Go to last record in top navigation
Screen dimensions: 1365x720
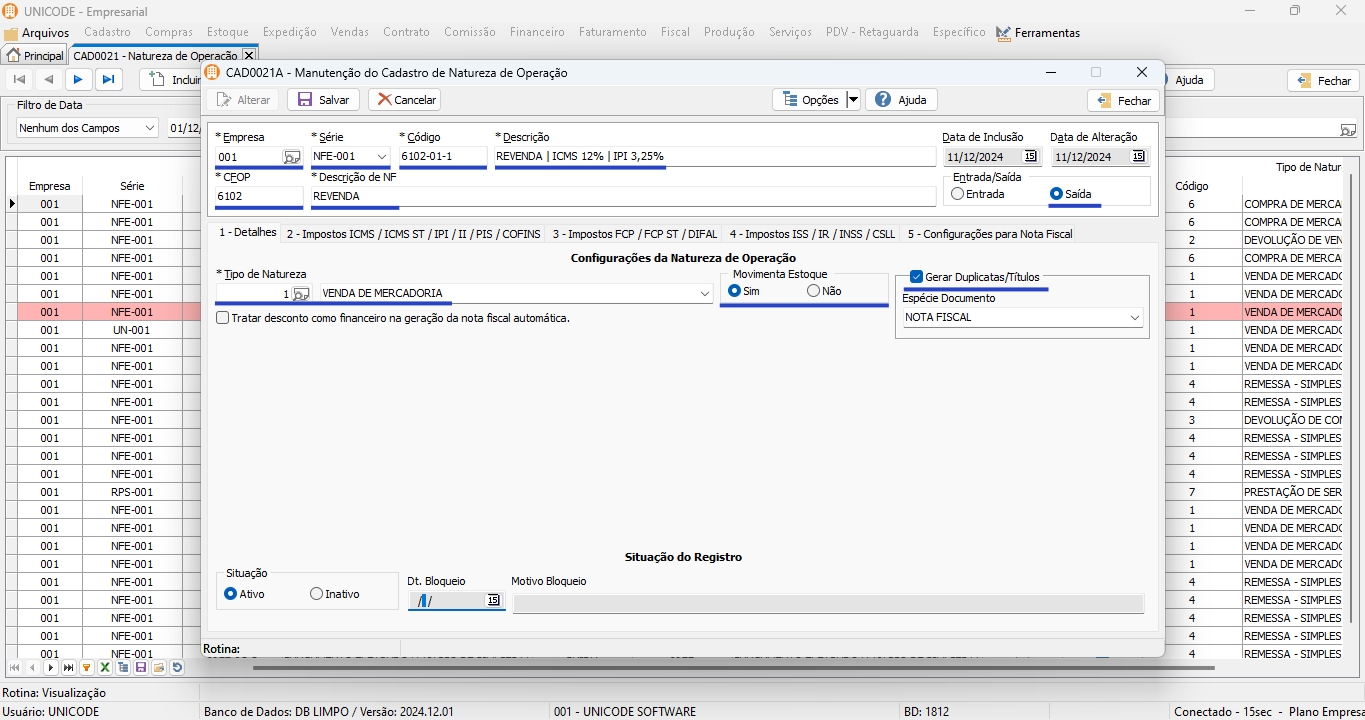coord(108,80)
